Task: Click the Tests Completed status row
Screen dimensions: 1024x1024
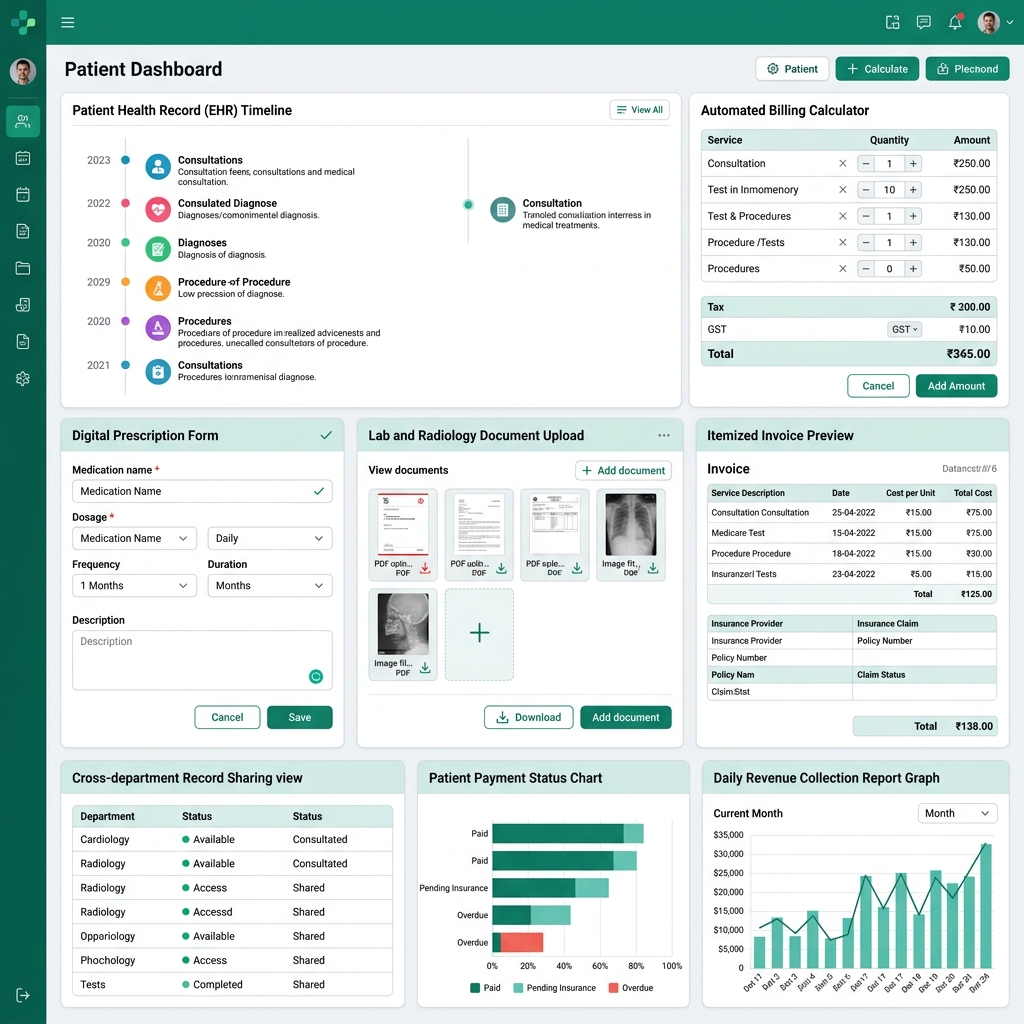Action: (x=232, y=984)
